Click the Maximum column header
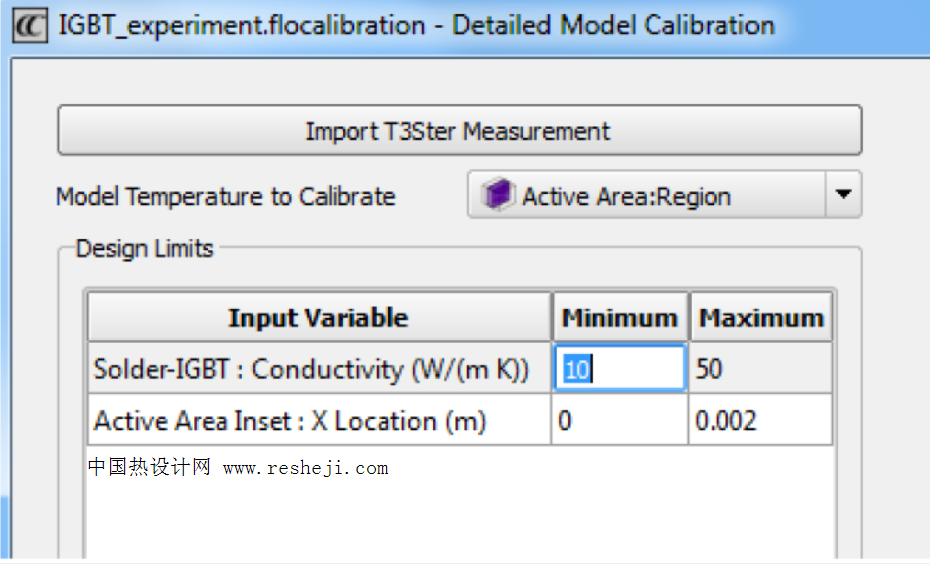Viewport: 930px width, 564px height. (761, 318)
